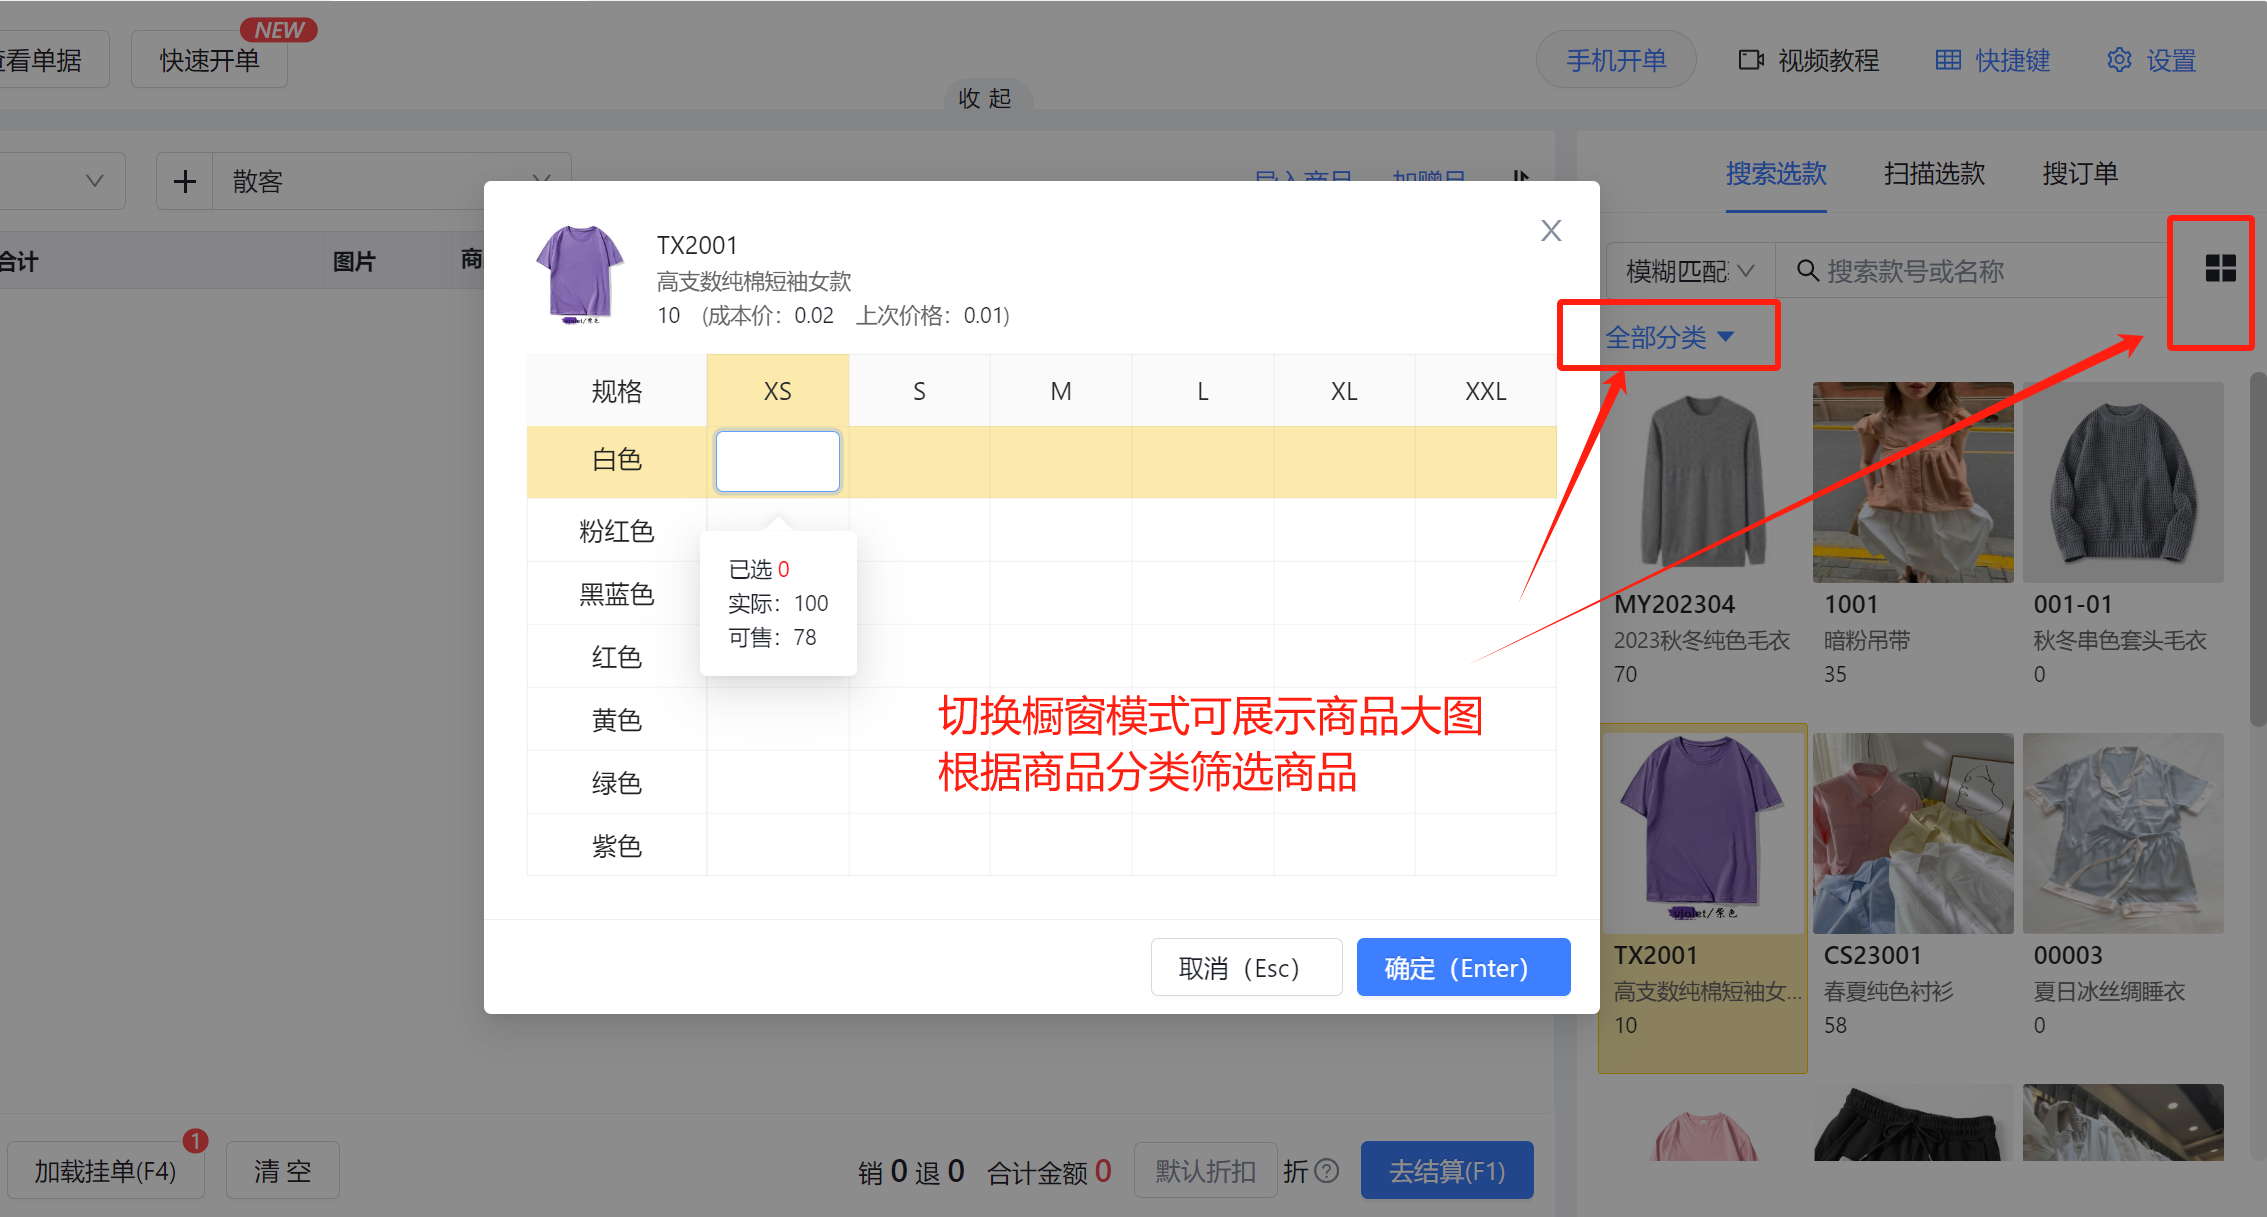Select the 1001 暗粉吊带 product thumbnail
The image size is (2267, 1217).
coord(1913,482)
